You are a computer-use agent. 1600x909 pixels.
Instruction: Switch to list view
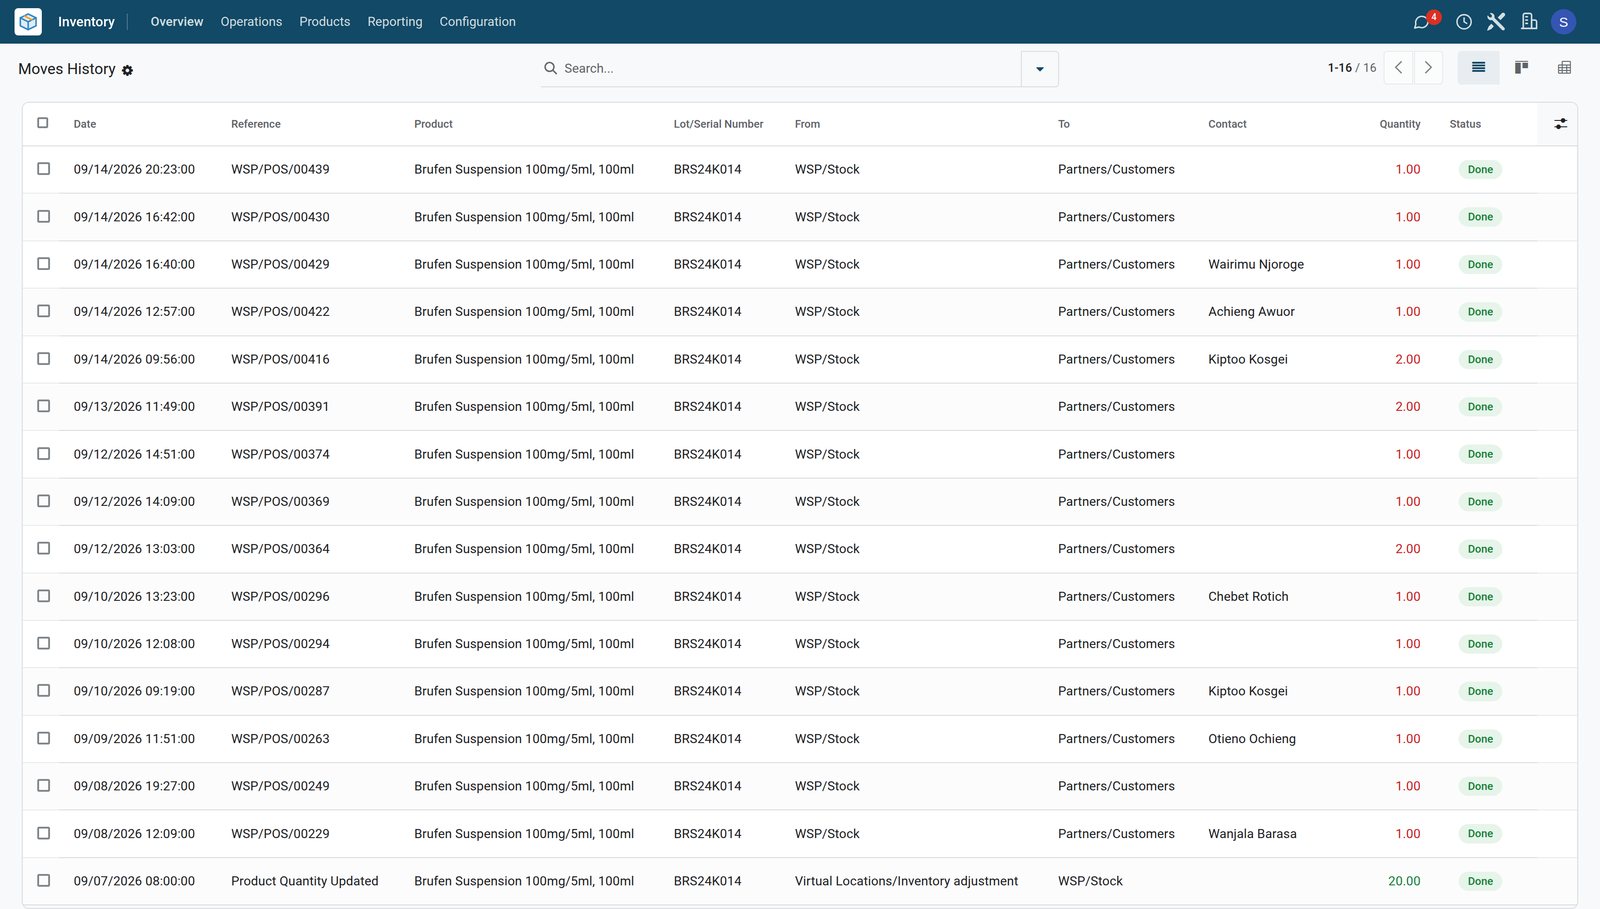[1478, 67]
